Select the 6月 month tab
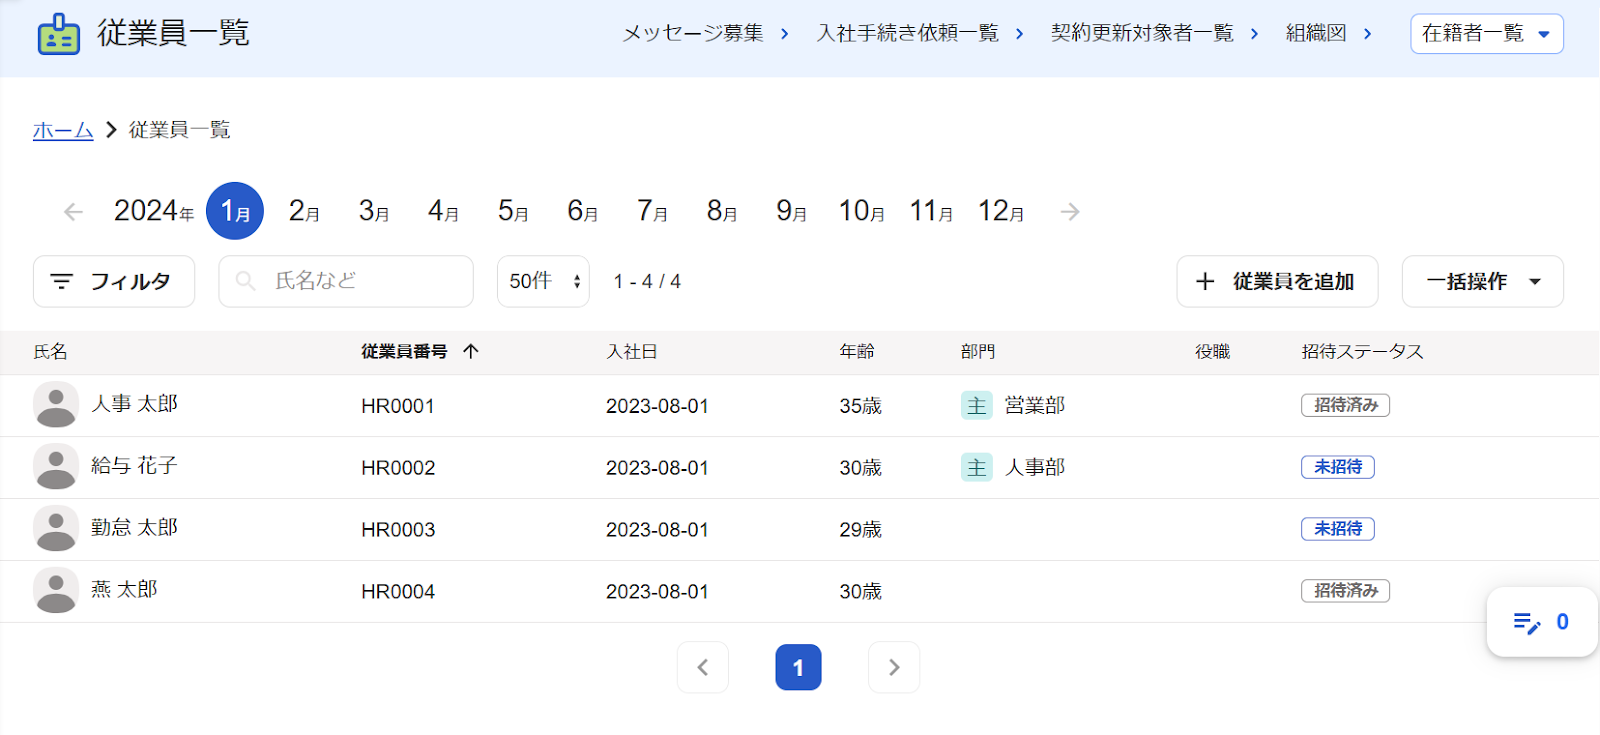The height and width of the screenshot is (735, 1600). coord(582,211)
